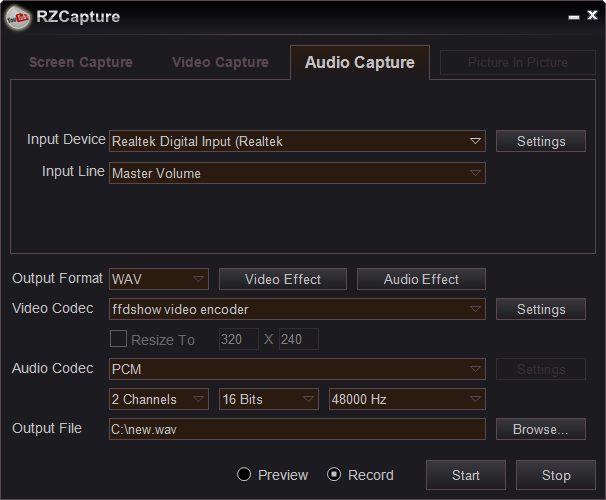Click the Audio Effect button
Viewport: 606px width, 500px height.
[421, 279]
